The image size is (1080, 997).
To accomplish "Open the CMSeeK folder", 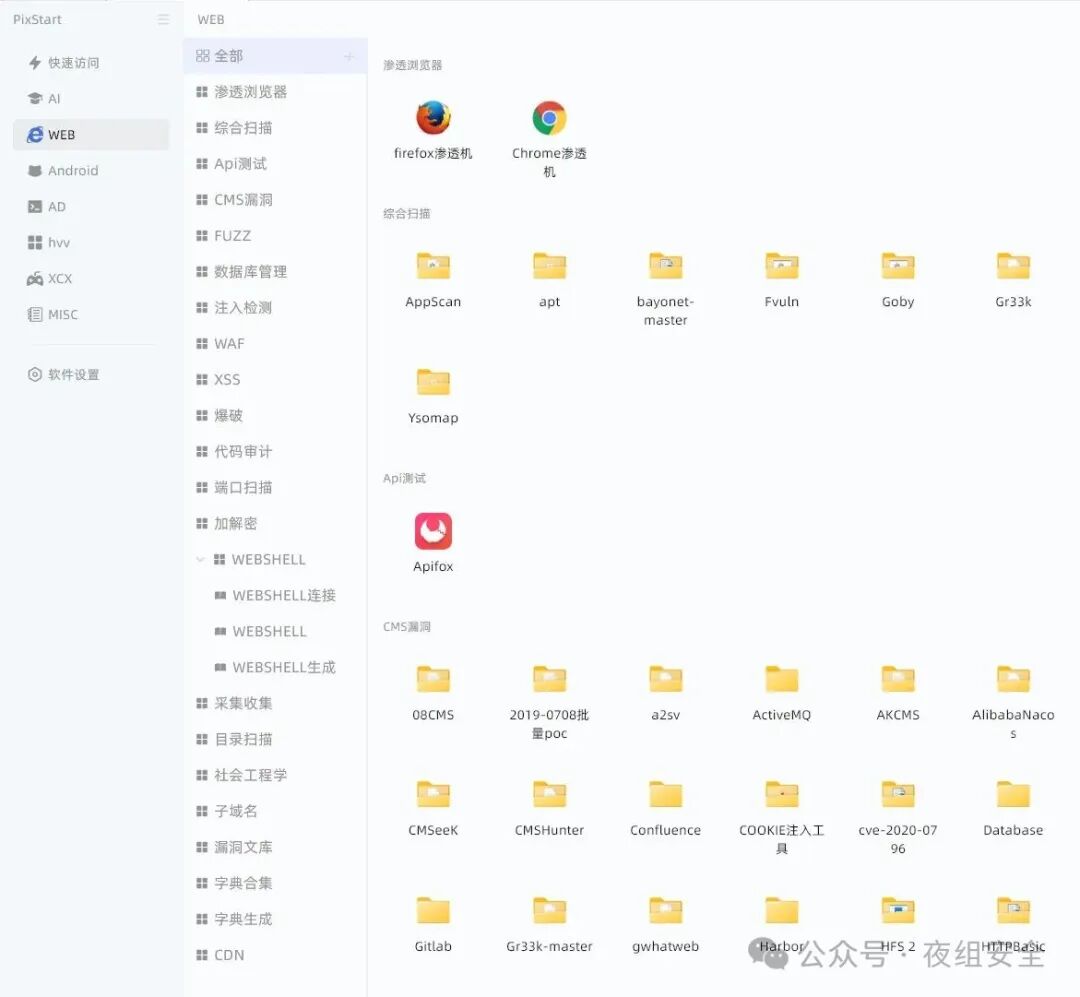I will pyautogui.click(x=433, y=794).
